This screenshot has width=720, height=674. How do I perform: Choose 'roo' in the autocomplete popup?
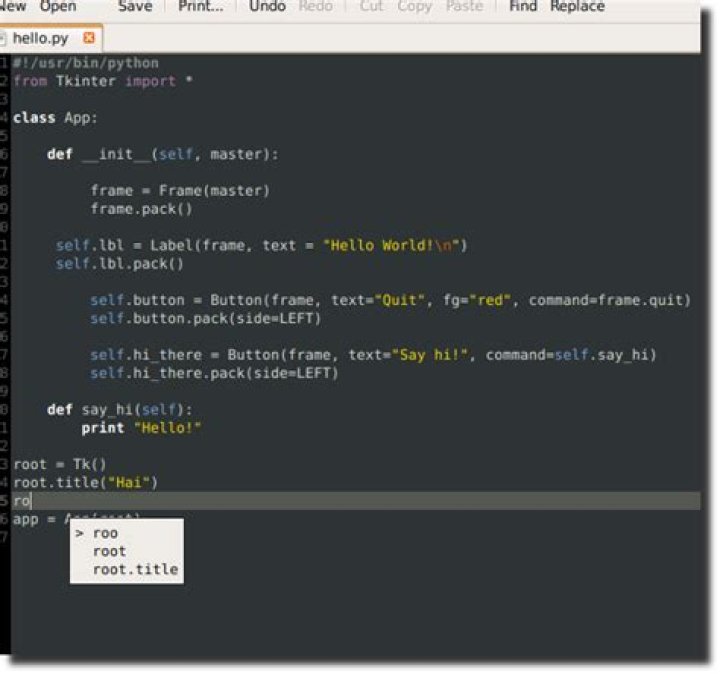point(106,533)
